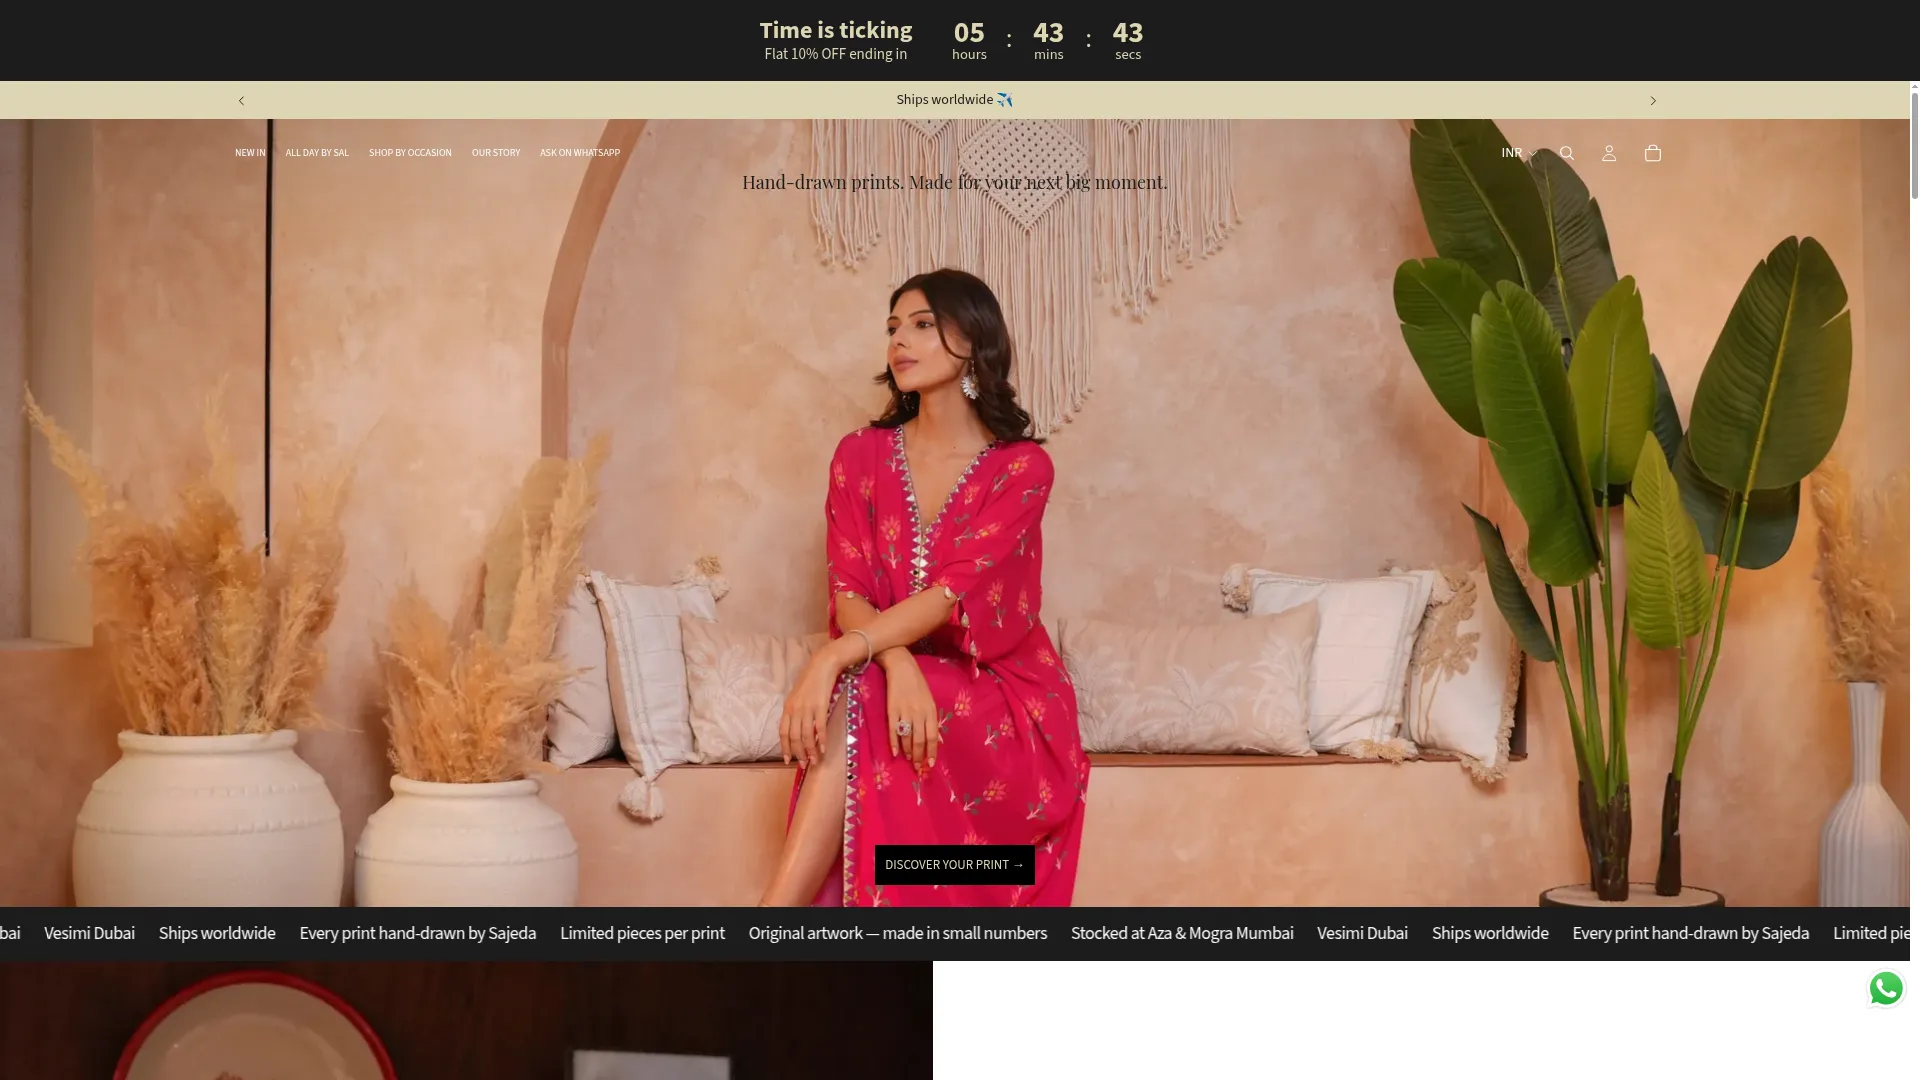Go to previous announcement with left arrow
Viewport: 1920px width, 1080px height.
(241, 100)
